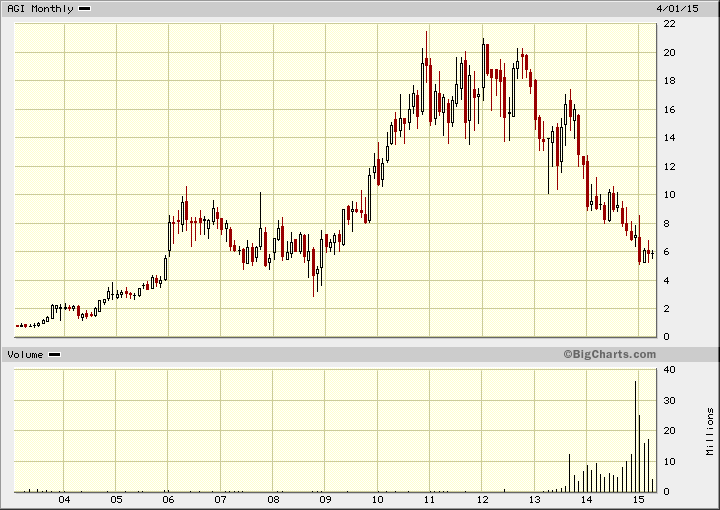
Task: Select the 16 price axis label
Action: 669,109
